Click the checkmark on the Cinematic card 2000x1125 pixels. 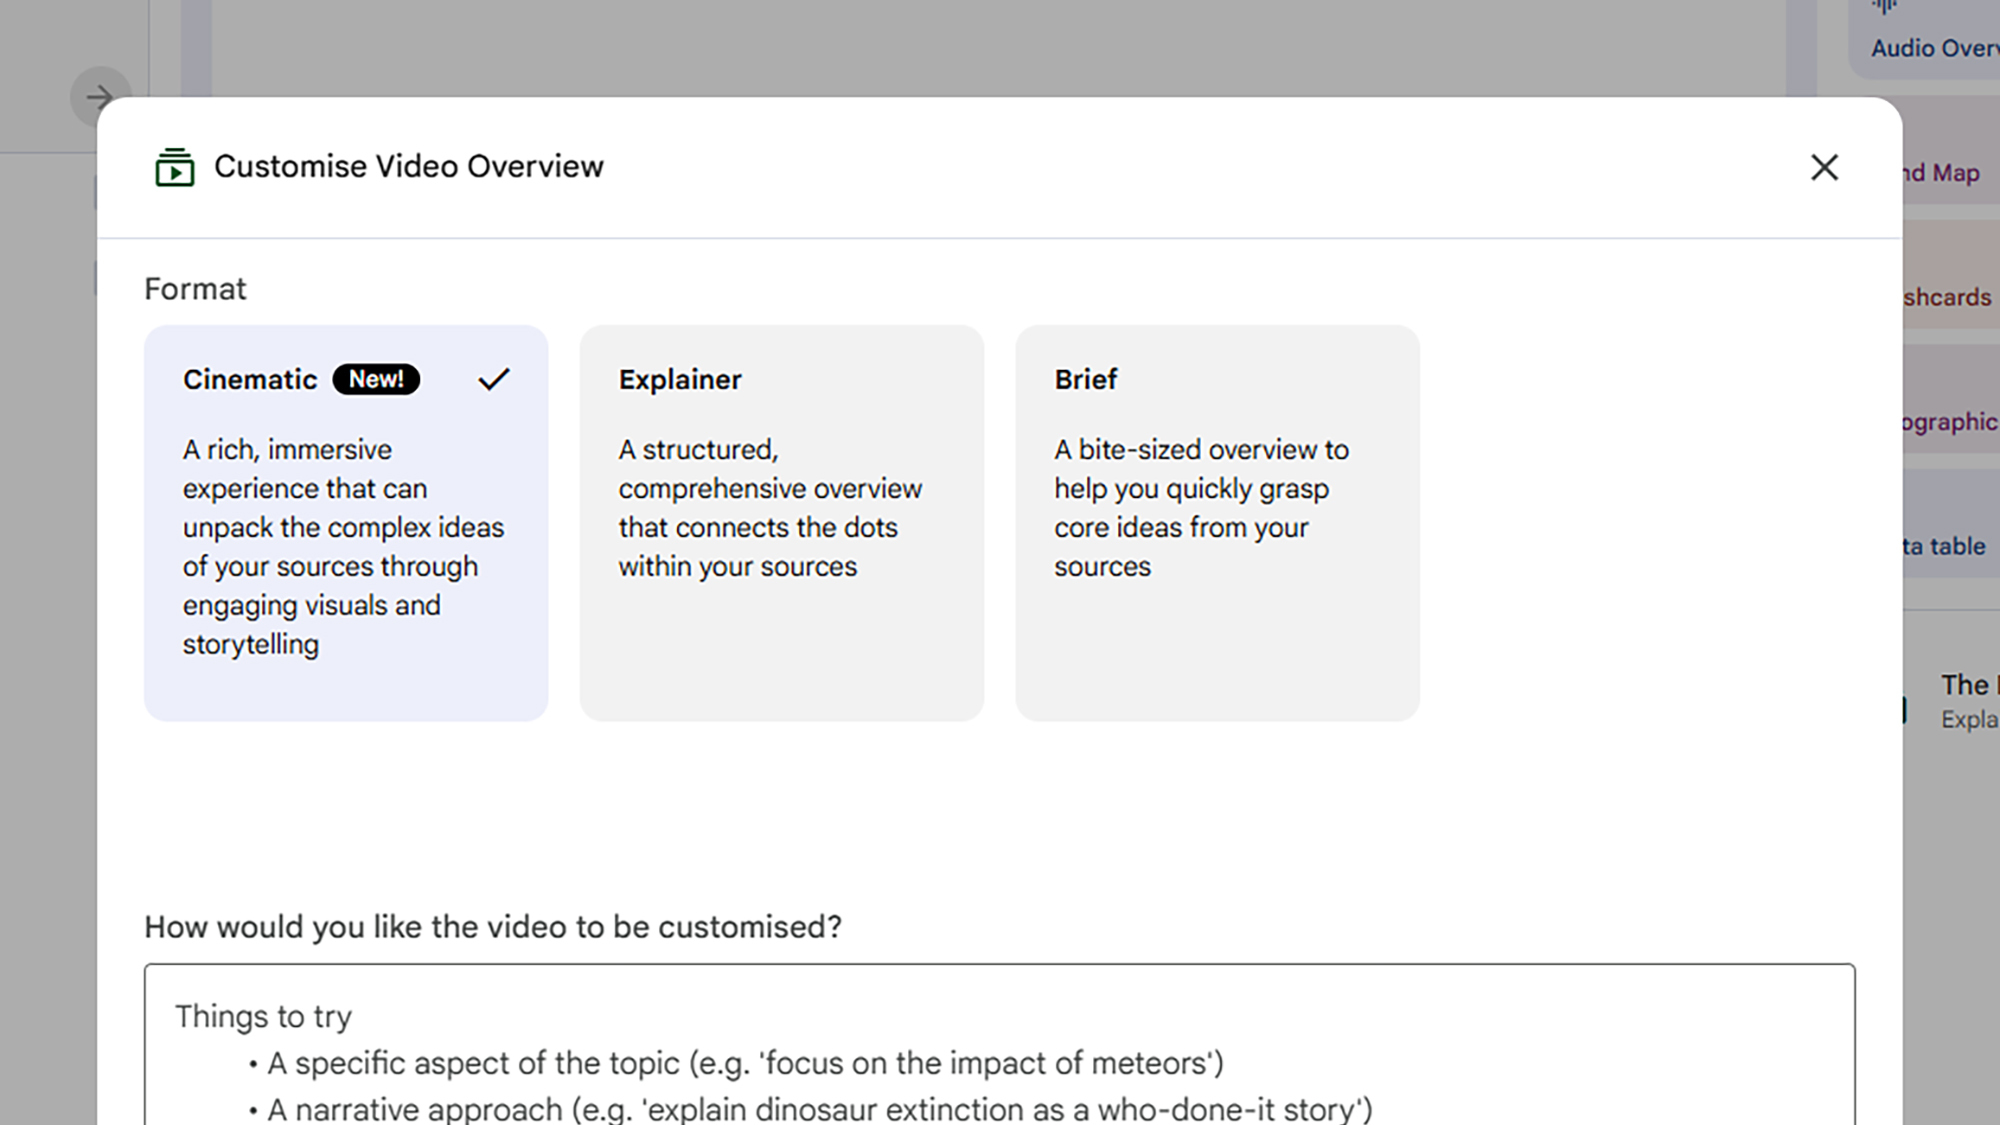tap(494, 380)
